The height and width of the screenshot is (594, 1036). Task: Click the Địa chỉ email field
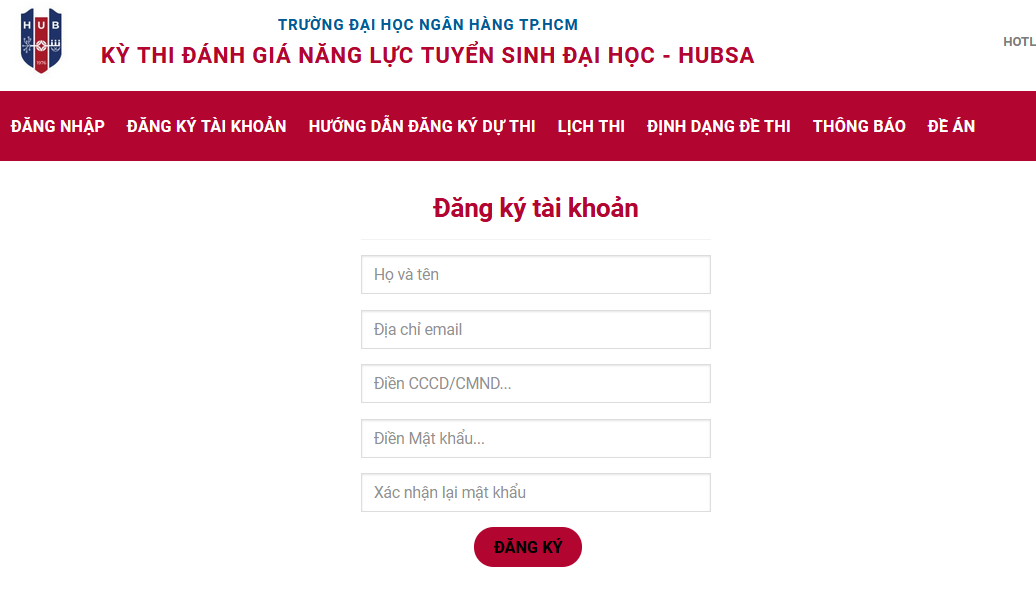point(536,329)
